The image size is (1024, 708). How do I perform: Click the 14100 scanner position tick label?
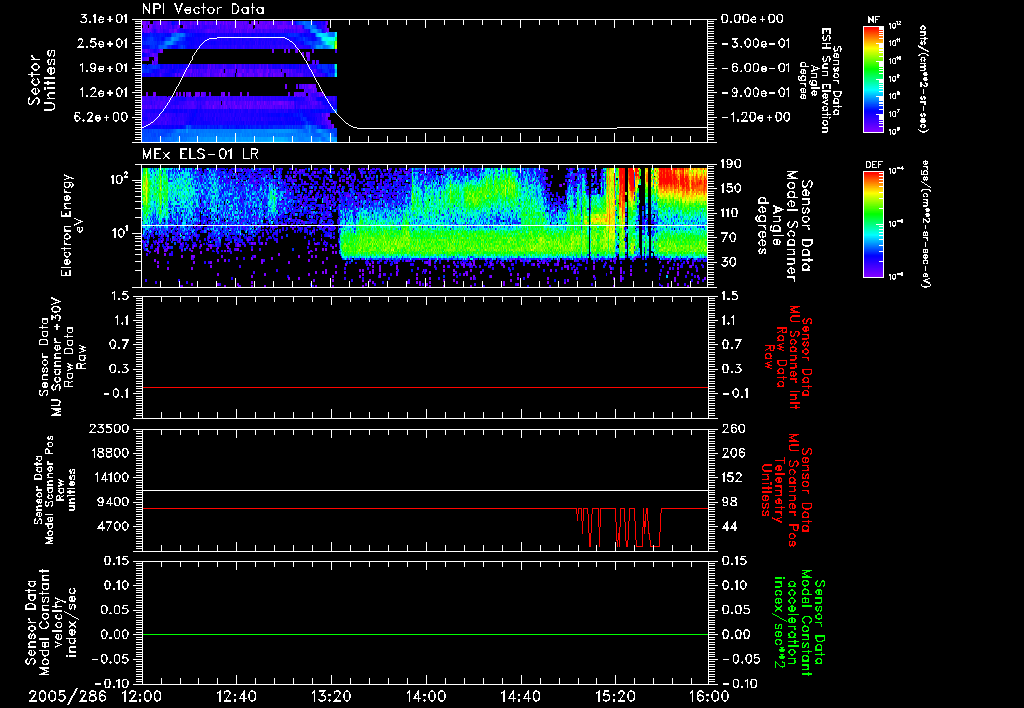point(109,477)
